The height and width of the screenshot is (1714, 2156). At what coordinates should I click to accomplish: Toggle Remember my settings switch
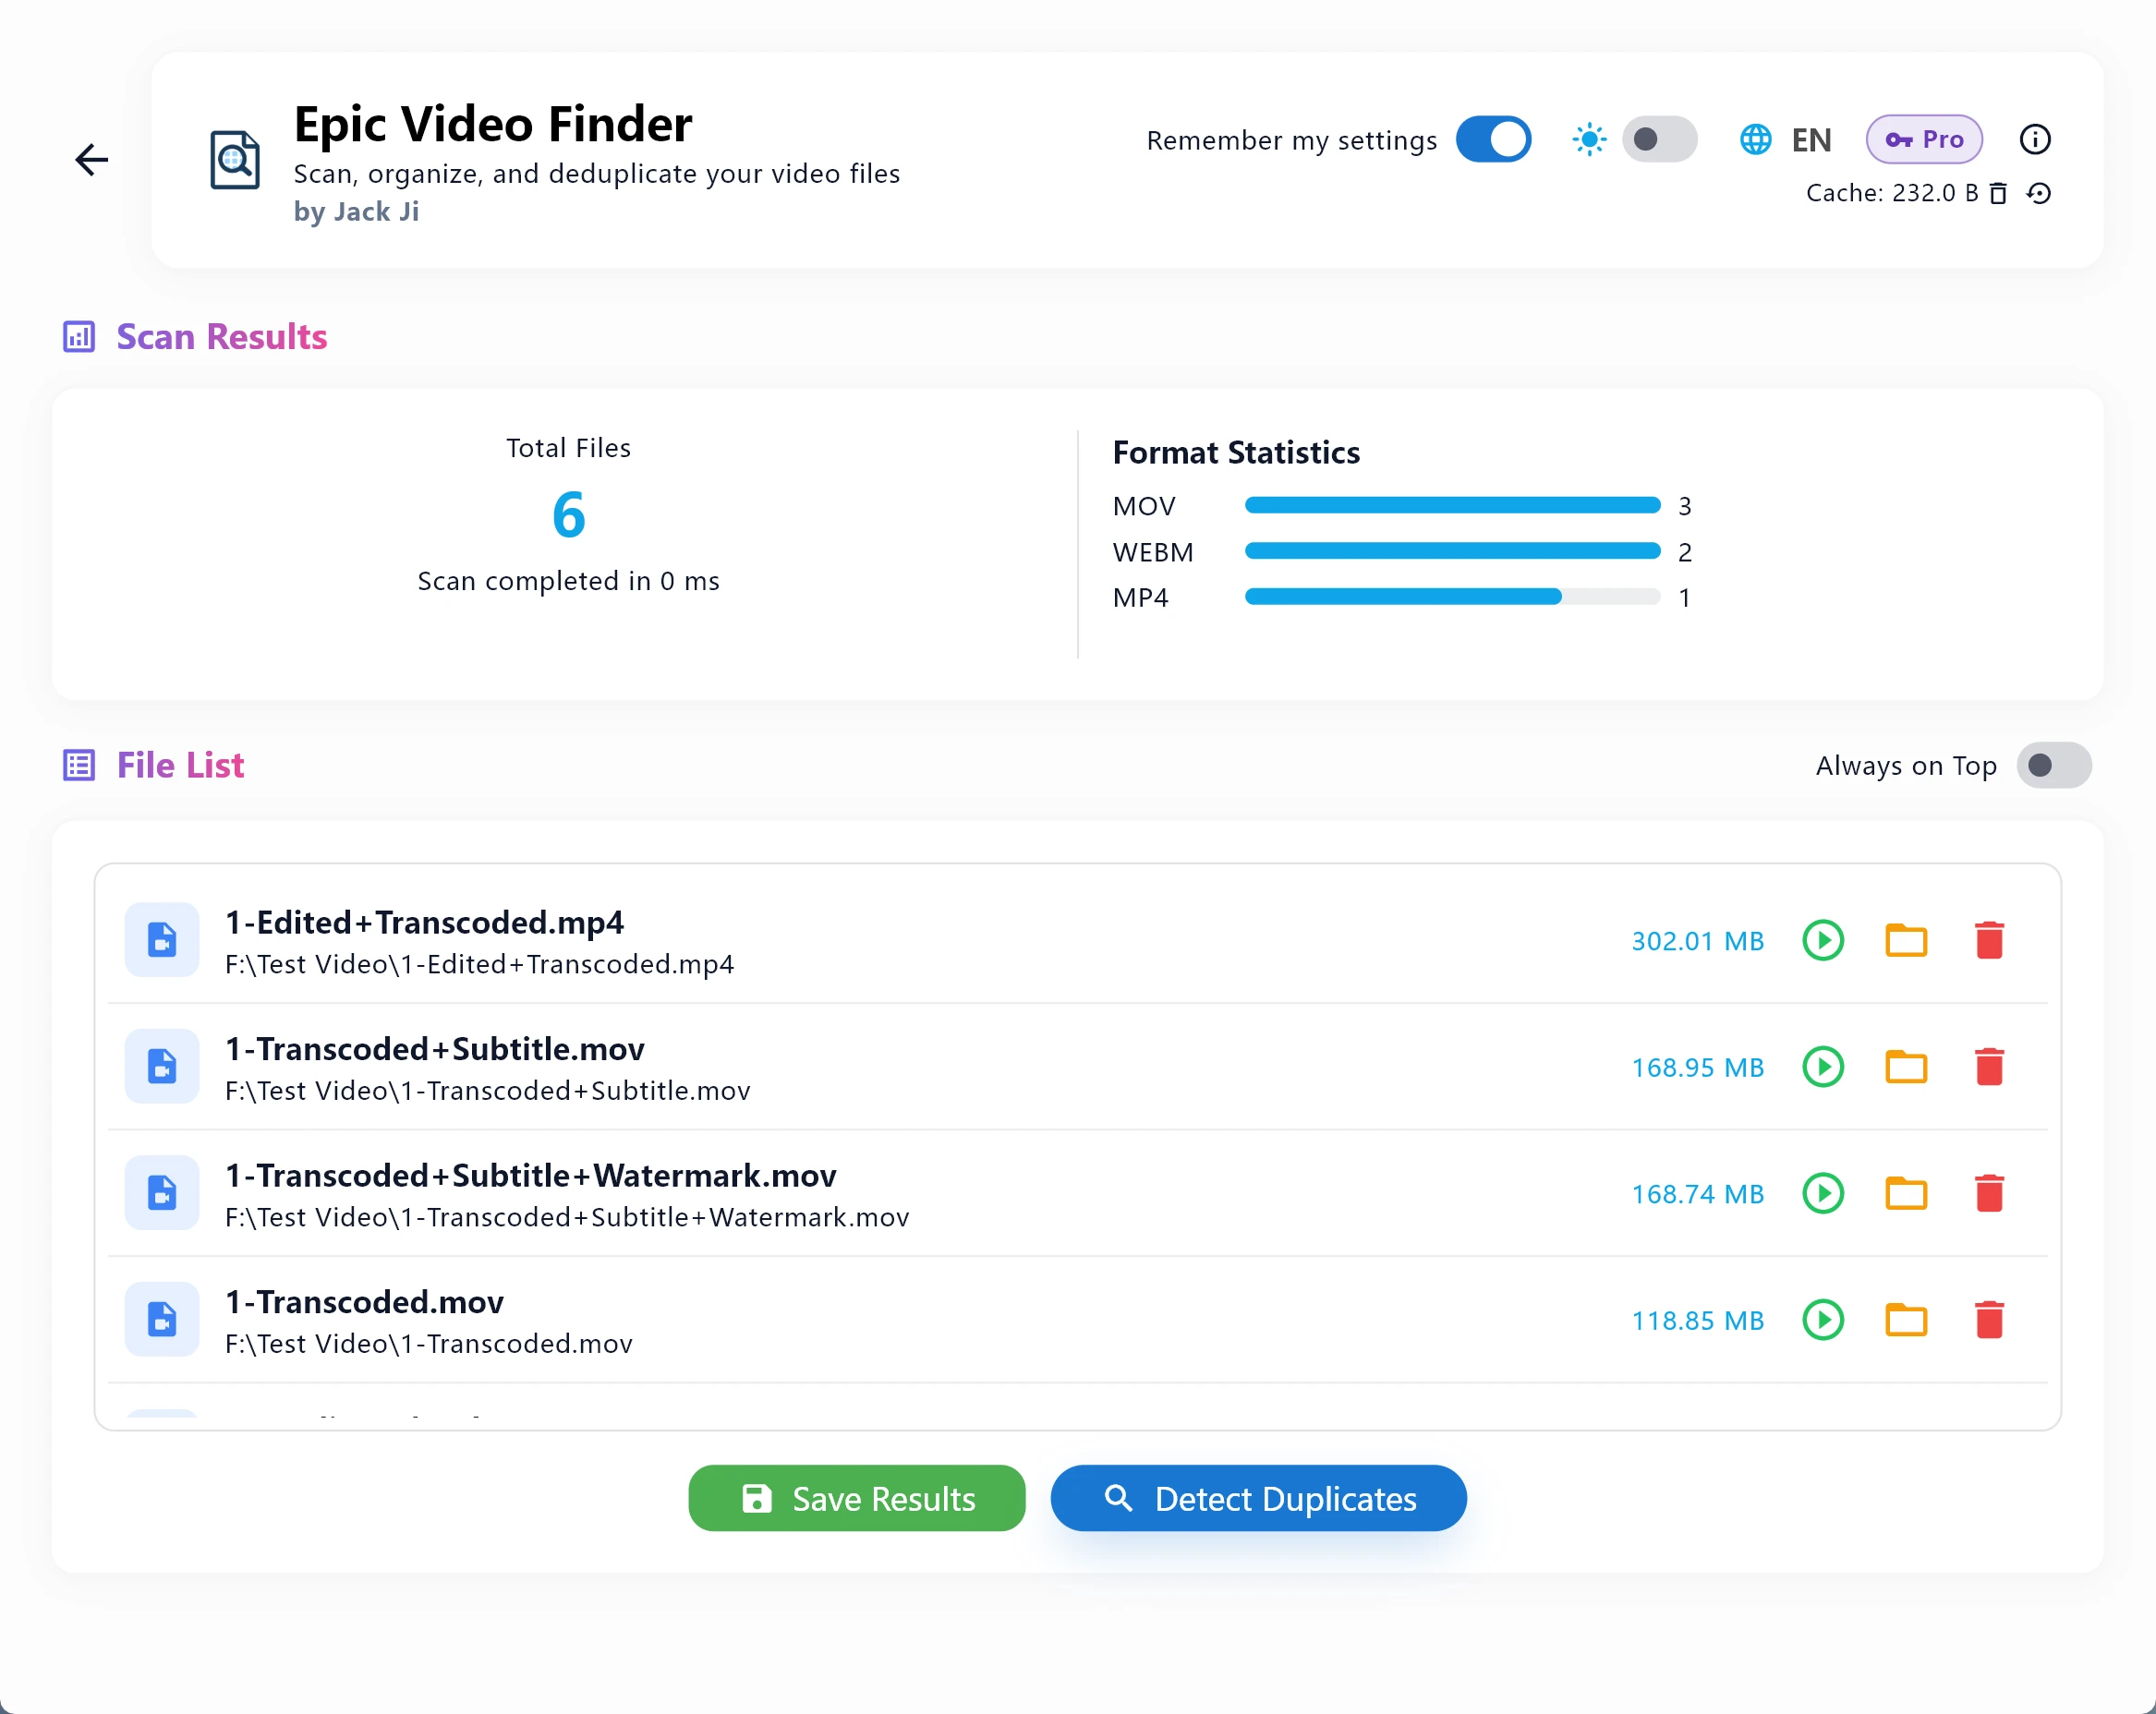tap(1493, 139)
